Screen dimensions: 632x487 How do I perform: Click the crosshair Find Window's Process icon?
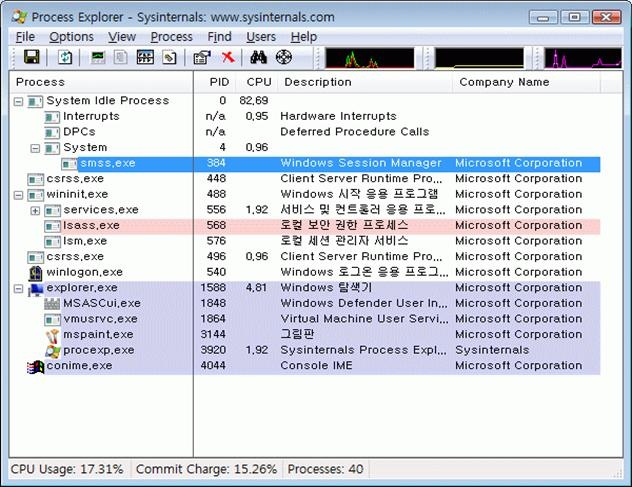coord(284,57)
